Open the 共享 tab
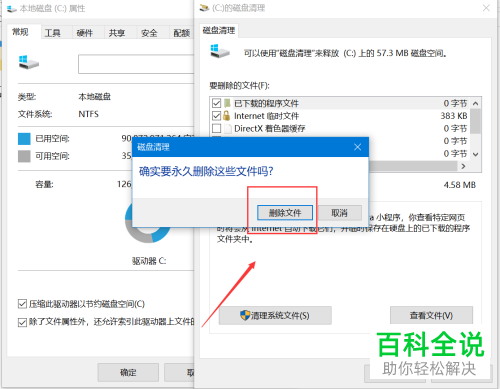 117,33
